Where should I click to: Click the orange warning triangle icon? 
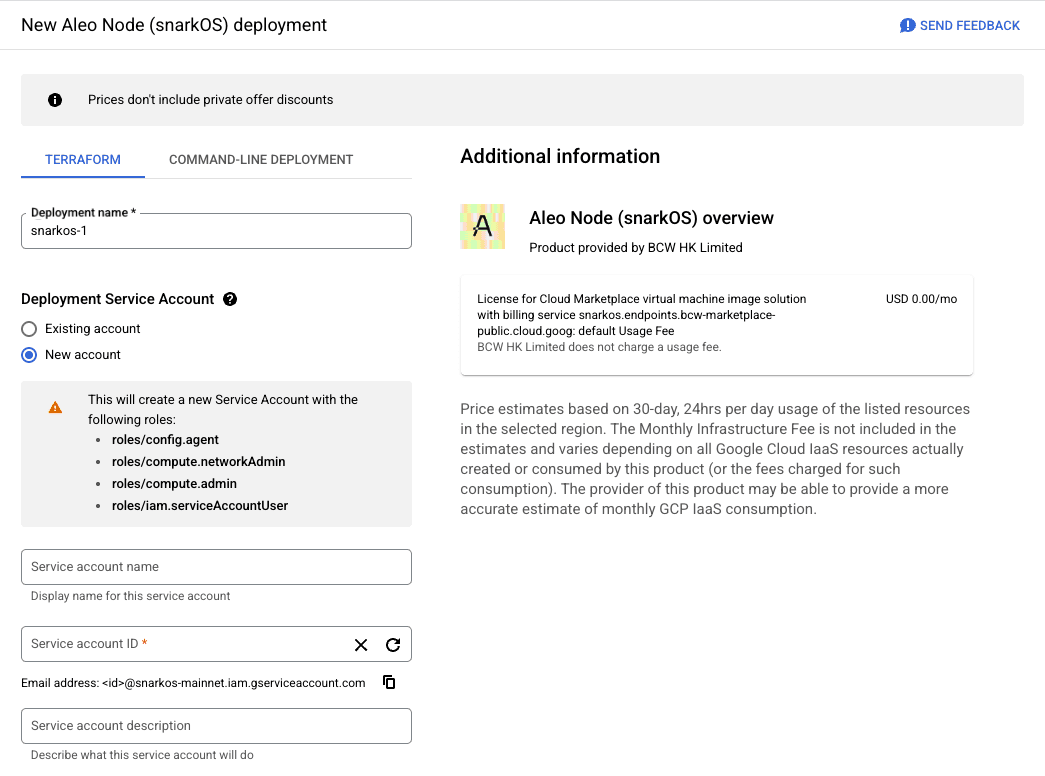point(55,408)
